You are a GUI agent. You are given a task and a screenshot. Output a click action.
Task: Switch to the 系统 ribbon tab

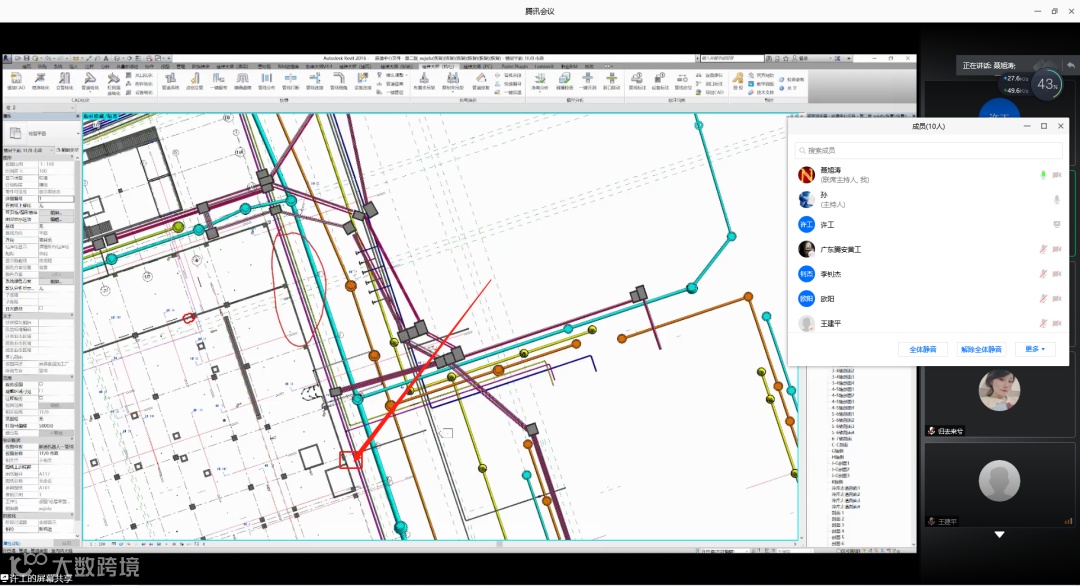(x=58, y=67)
